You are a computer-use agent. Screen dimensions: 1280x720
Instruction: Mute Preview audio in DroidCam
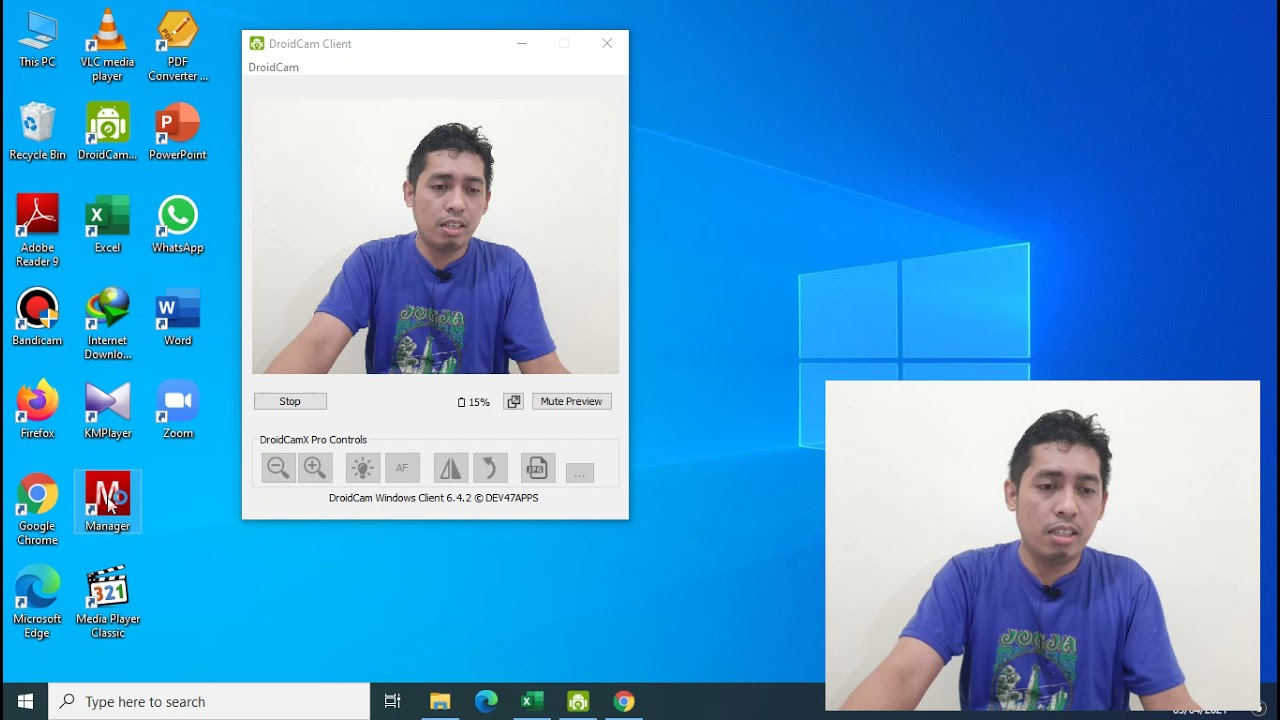coord(571,401)
